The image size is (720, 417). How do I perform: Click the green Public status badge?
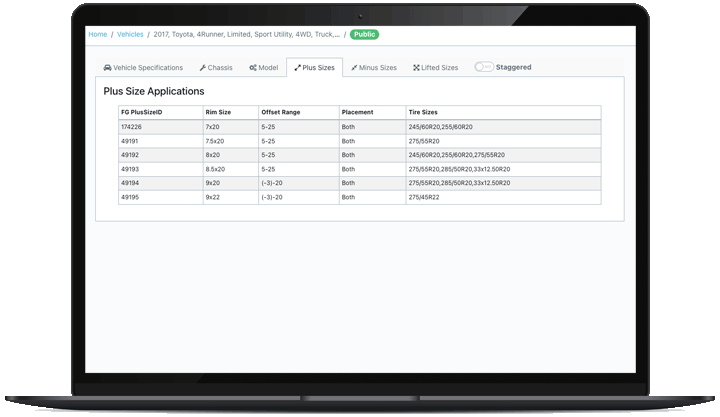pos(364,34)
